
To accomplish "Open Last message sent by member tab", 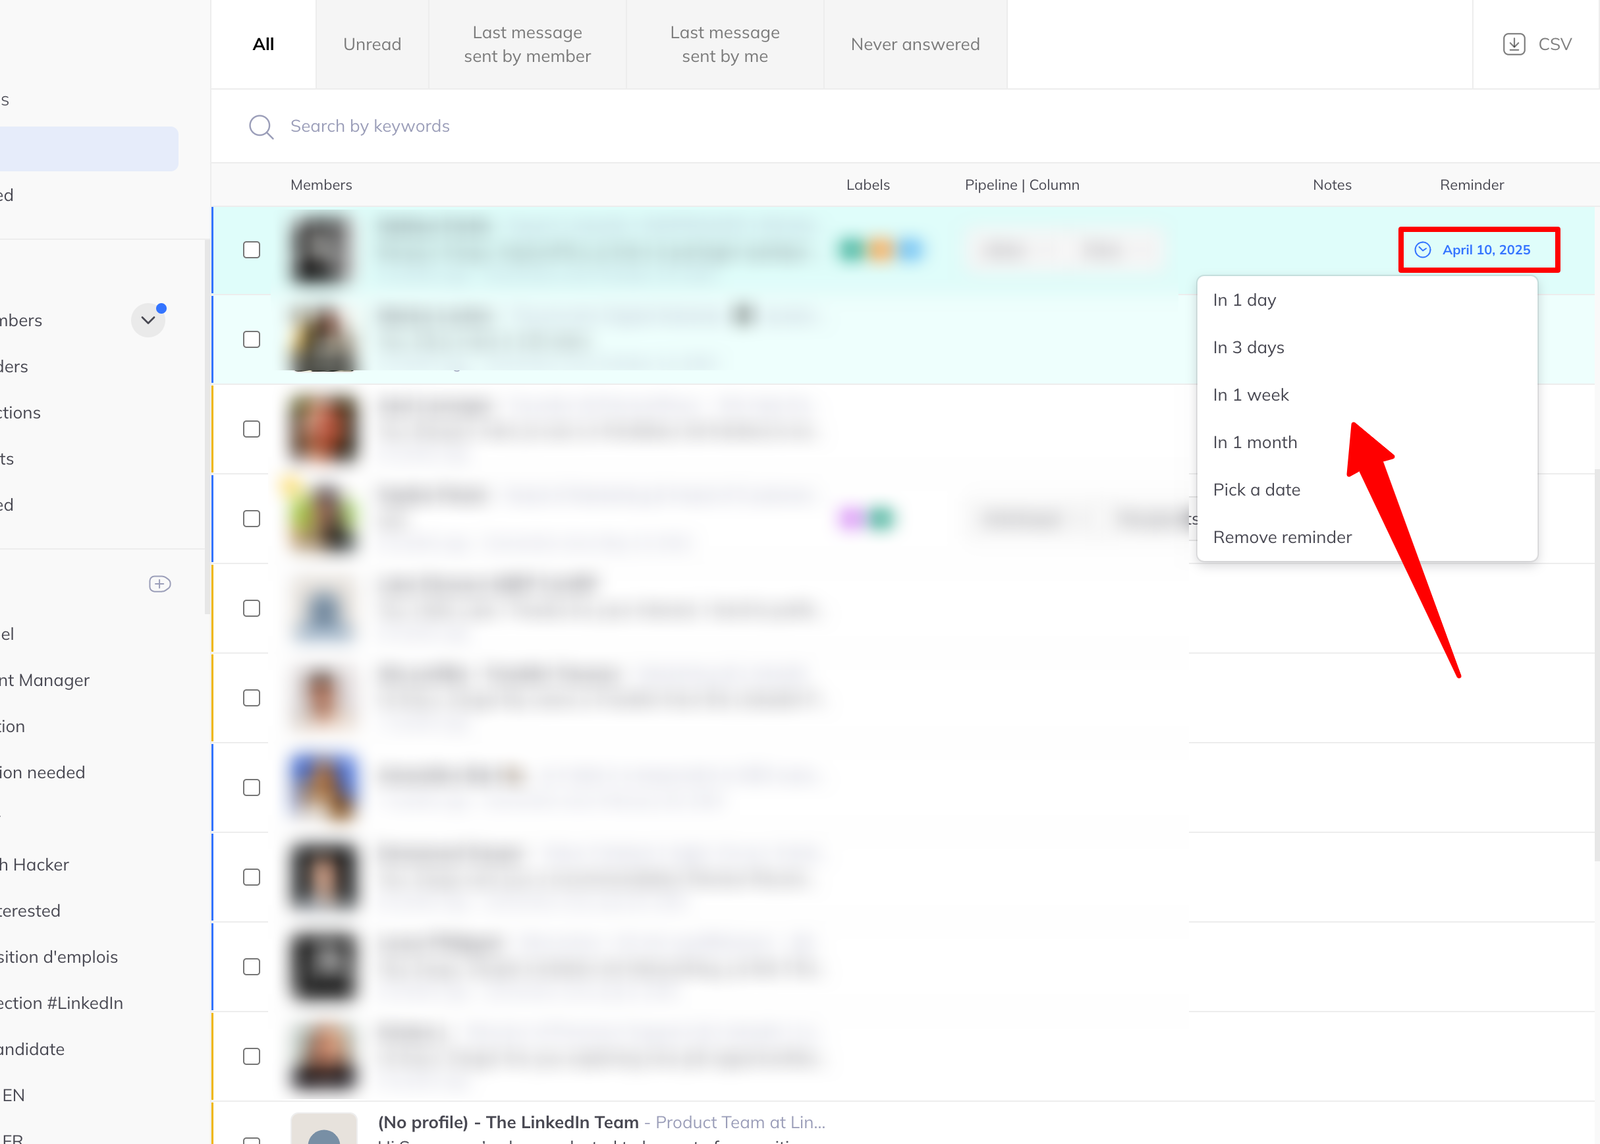I will (x=527, y=44).
